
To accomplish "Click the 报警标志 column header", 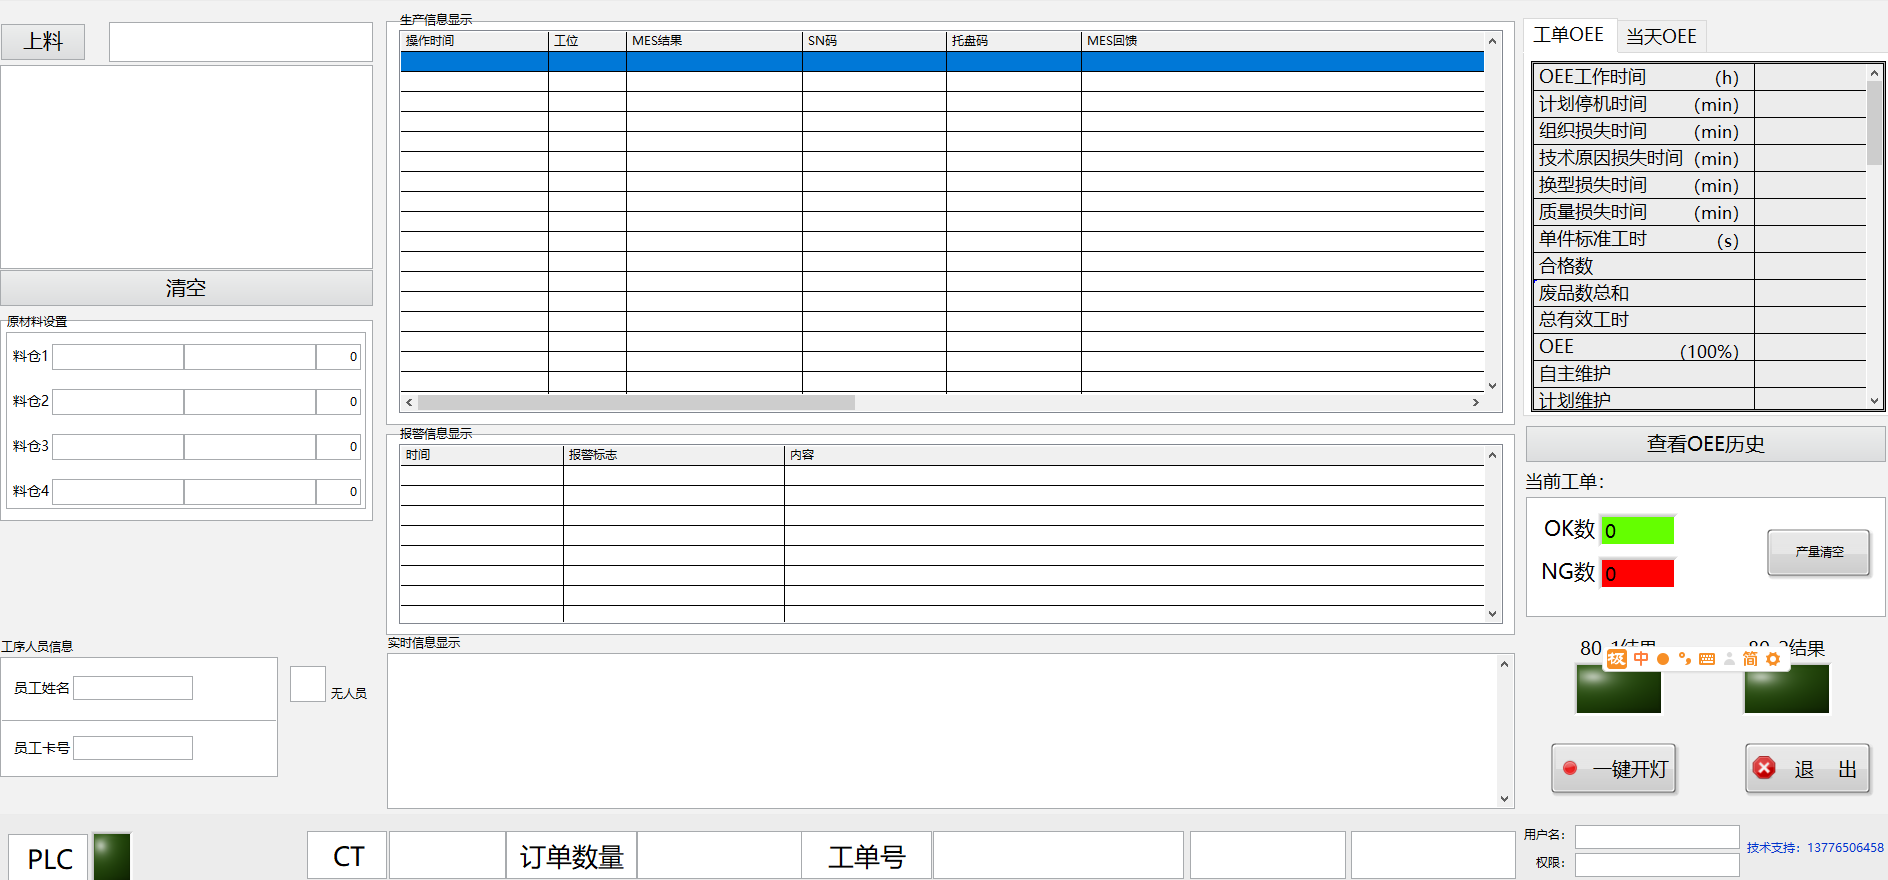I will coord(674,455).
